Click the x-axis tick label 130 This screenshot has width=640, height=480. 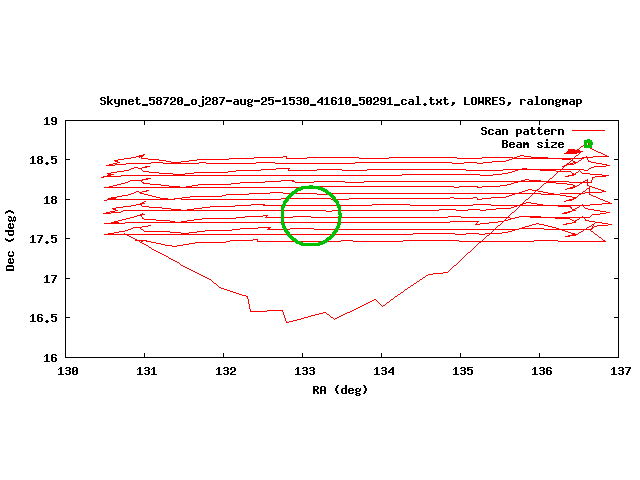point(68,371)
